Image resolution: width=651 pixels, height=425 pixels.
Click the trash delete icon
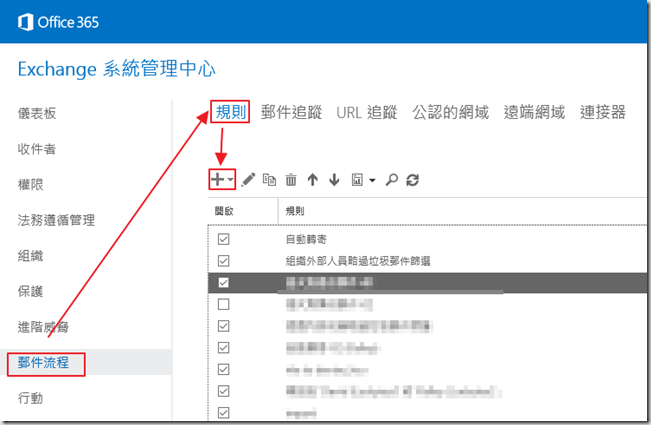pyautogui.click(x=291, y=180)
